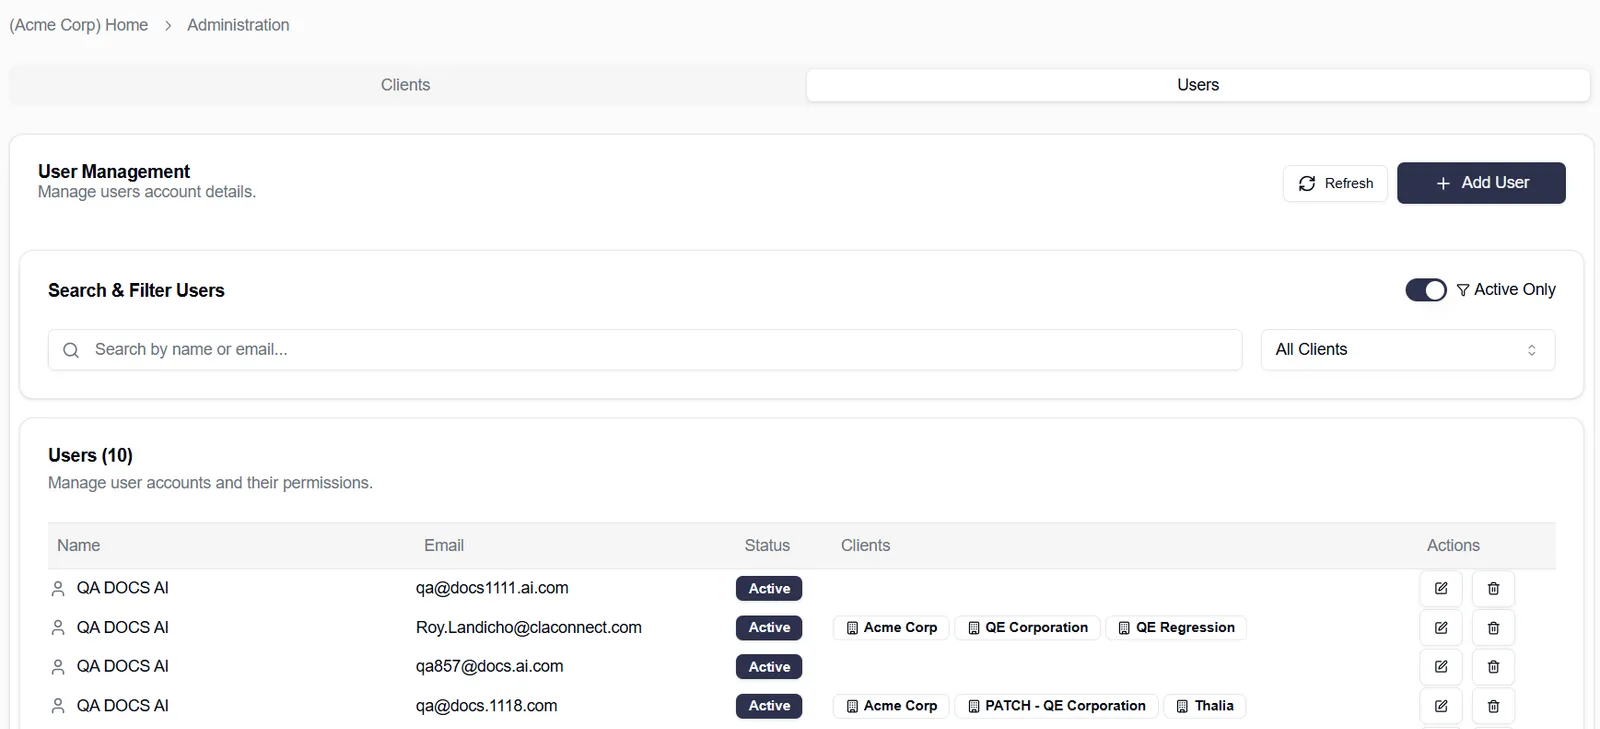This screenshot has width=1600, height=729.
Task: Focus the Search by name or email field
Action: click(x=645, y=350)
